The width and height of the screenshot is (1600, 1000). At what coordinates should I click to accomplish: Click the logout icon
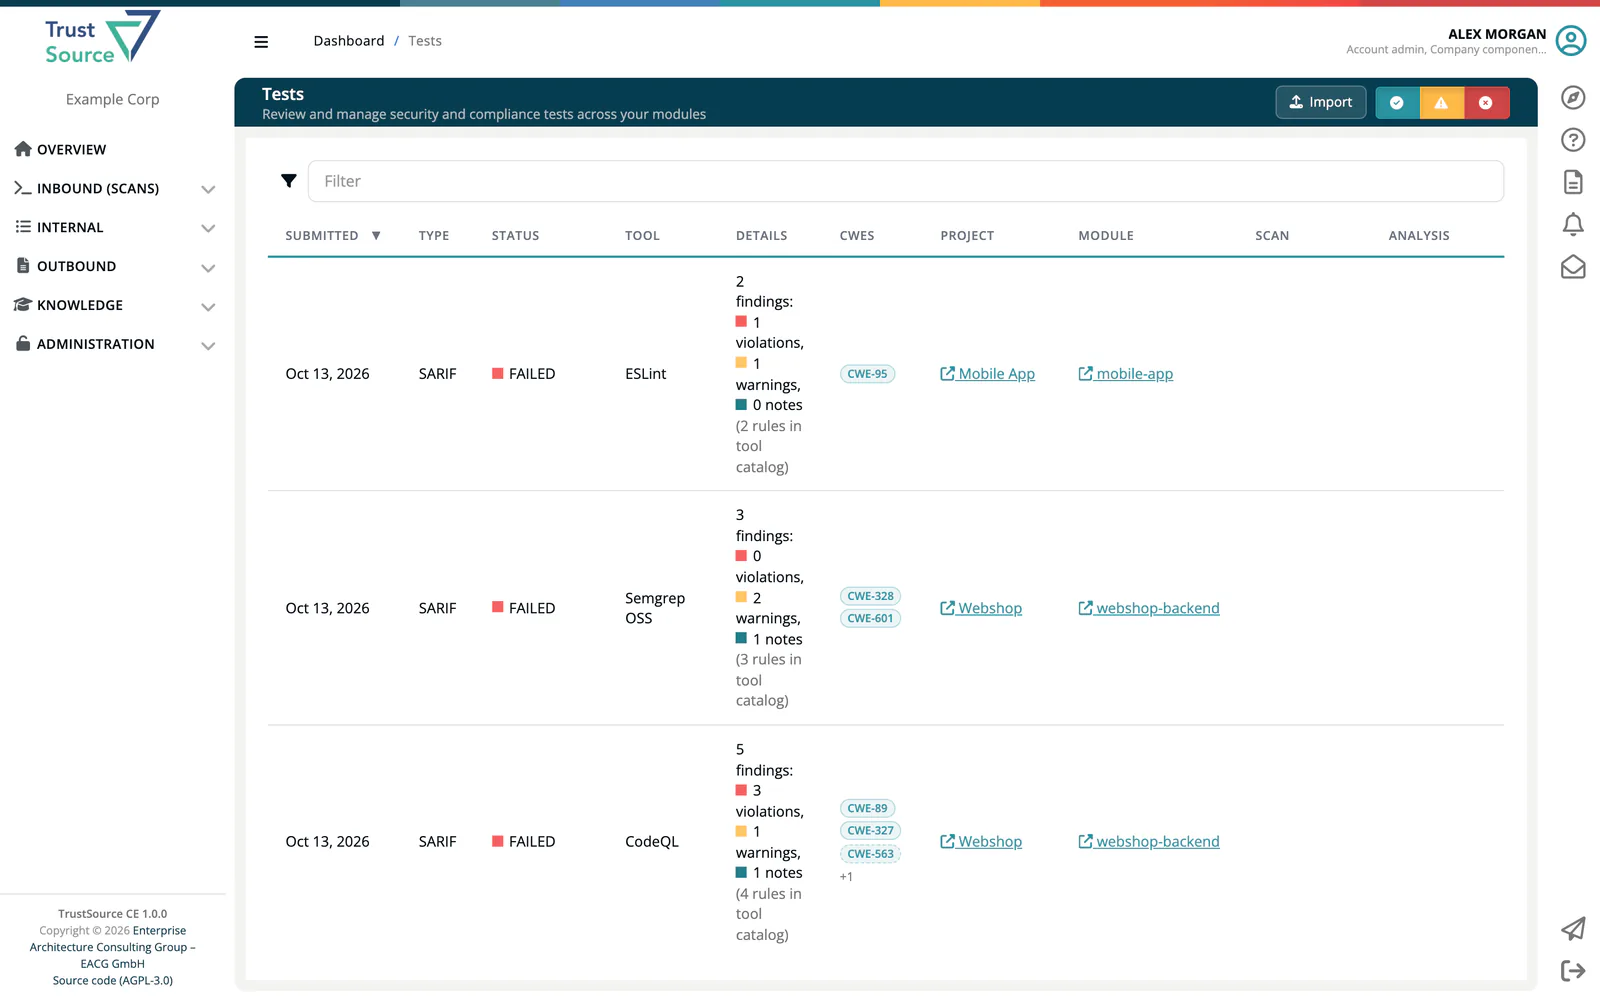[1573, 971]
